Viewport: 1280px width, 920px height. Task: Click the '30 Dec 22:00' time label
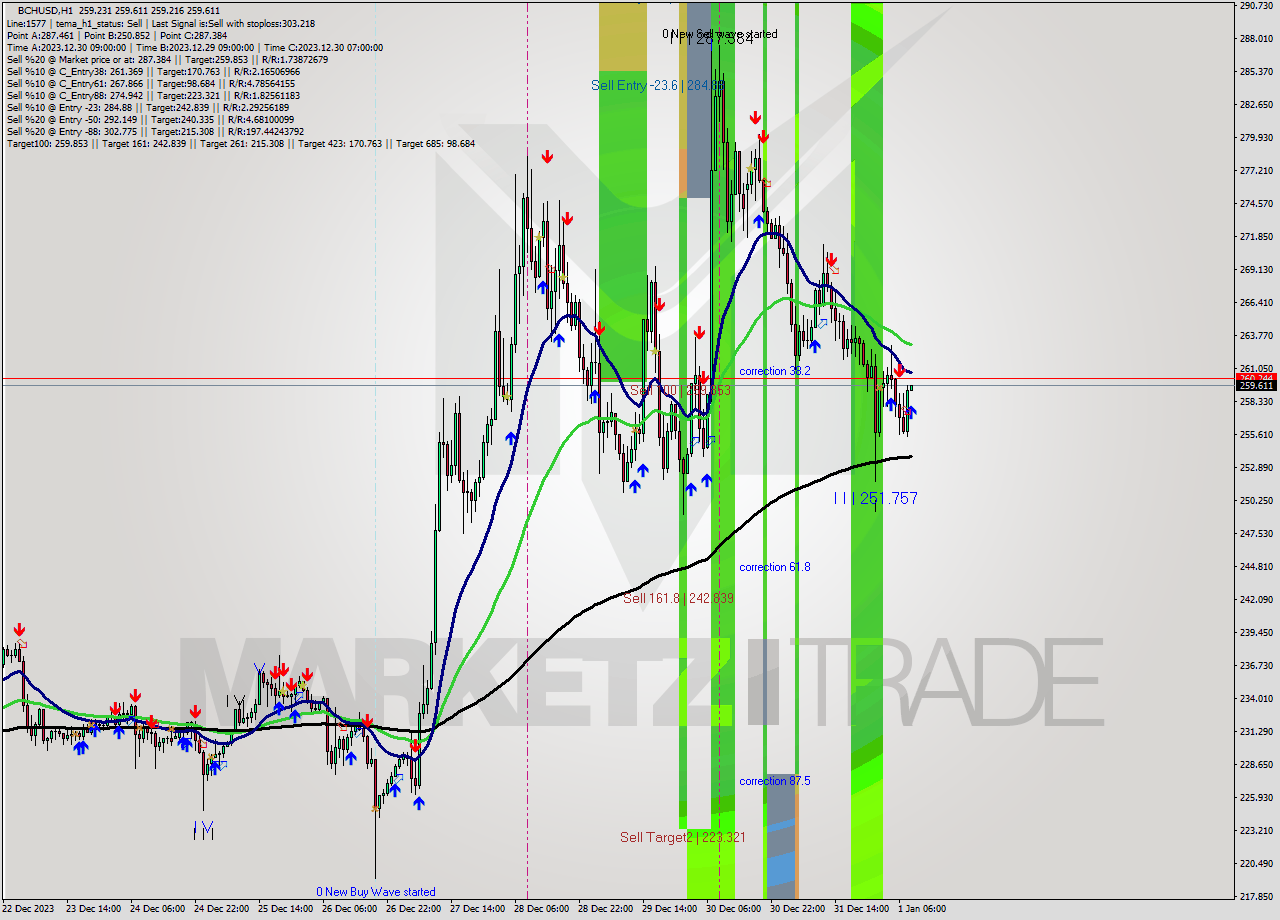coord(798,909)
